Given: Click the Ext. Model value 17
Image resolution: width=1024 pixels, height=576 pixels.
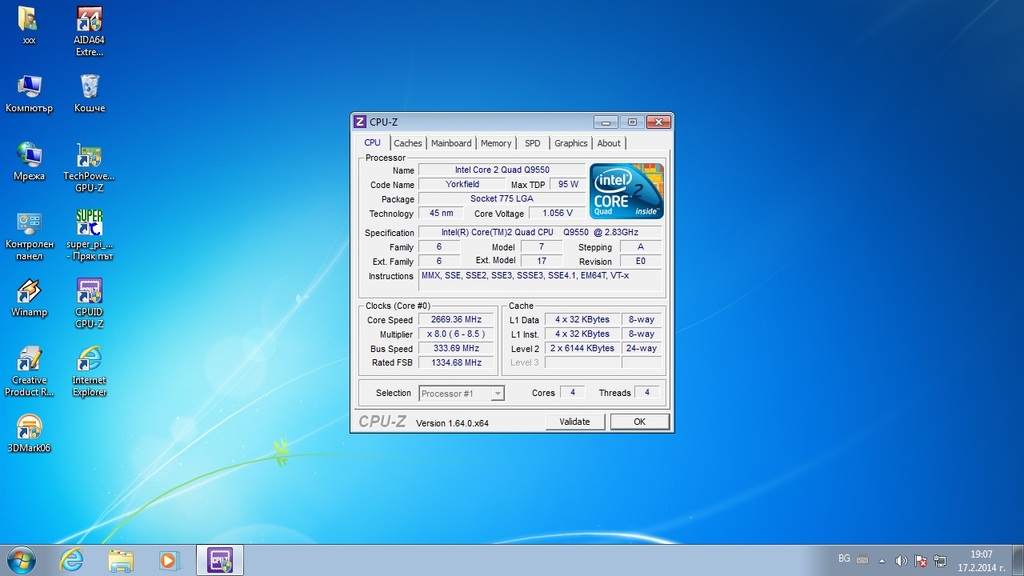Looking at the screenshot, I should click(x=541, y=261).
